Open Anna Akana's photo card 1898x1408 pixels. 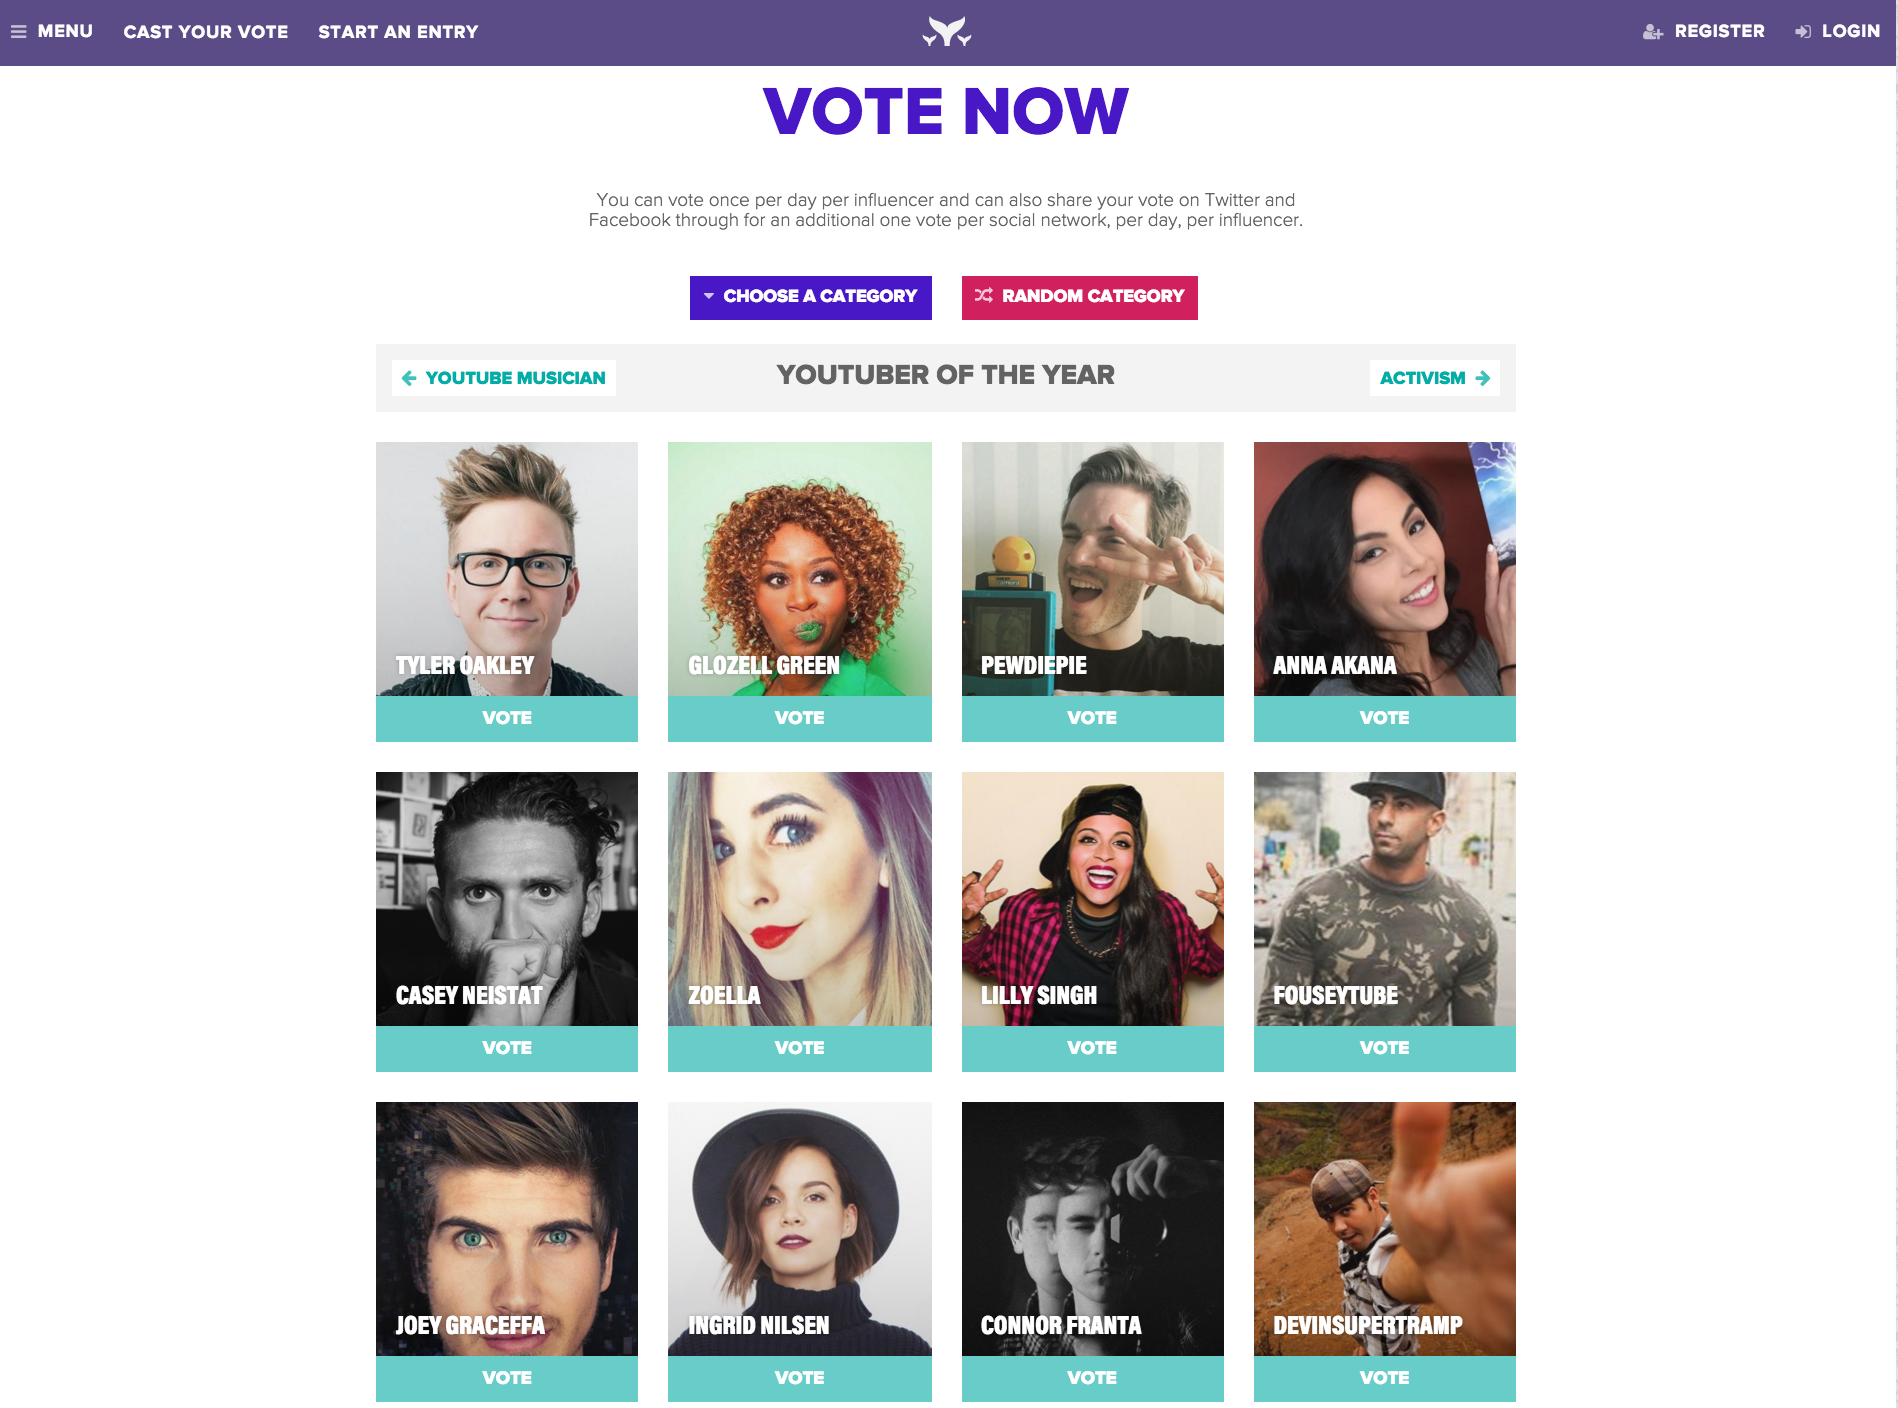click(1385, 569)
